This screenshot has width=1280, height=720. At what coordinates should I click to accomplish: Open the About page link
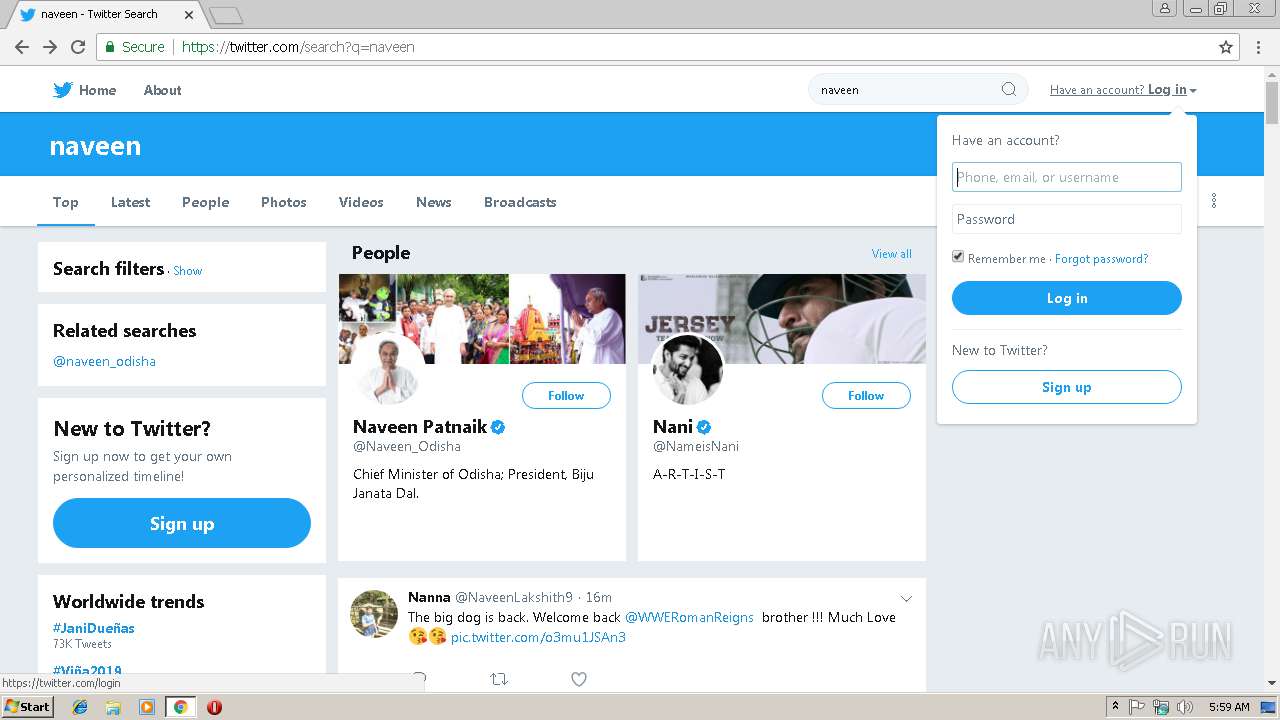[162, 90]
